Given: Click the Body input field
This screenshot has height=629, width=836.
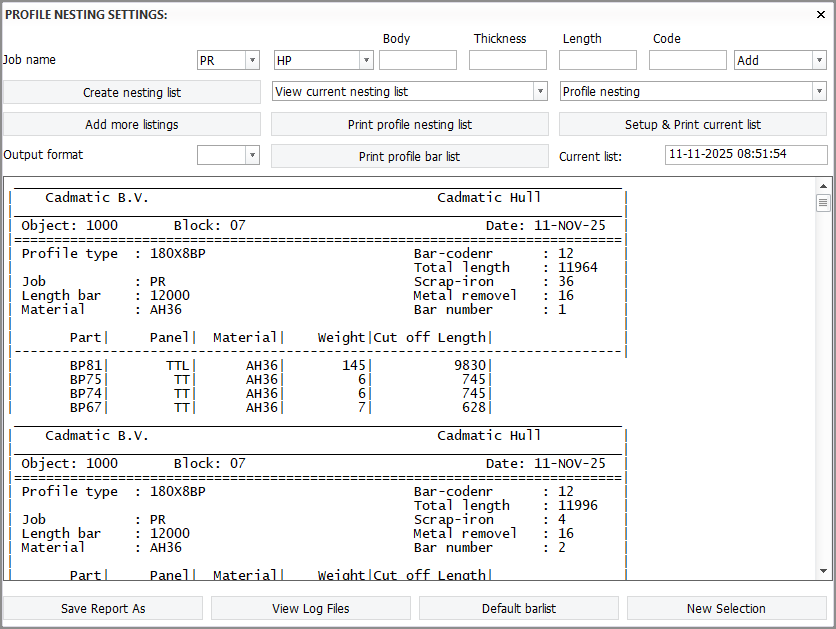Looking at the screenshot, I should (x=418, y=61).
